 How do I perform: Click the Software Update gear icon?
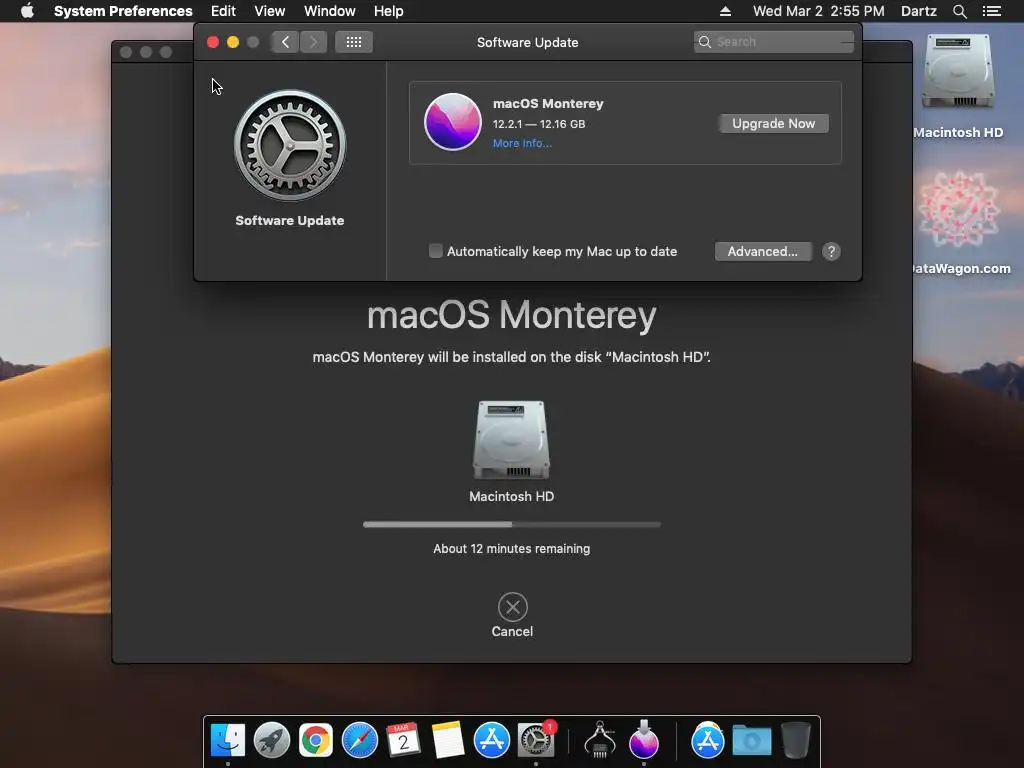tap(290, 145)
